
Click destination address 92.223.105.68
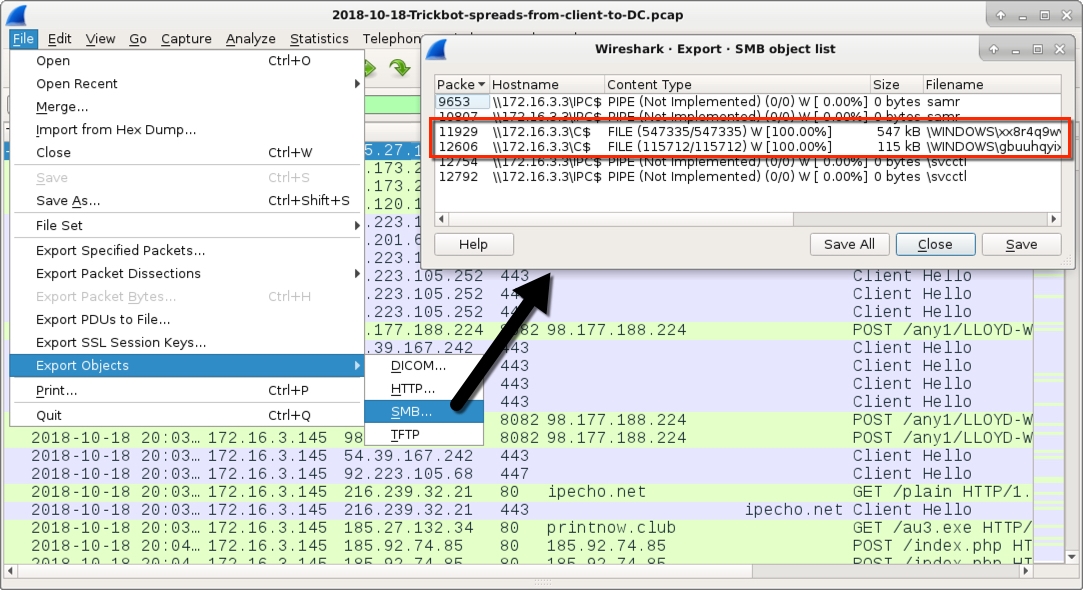408,474
